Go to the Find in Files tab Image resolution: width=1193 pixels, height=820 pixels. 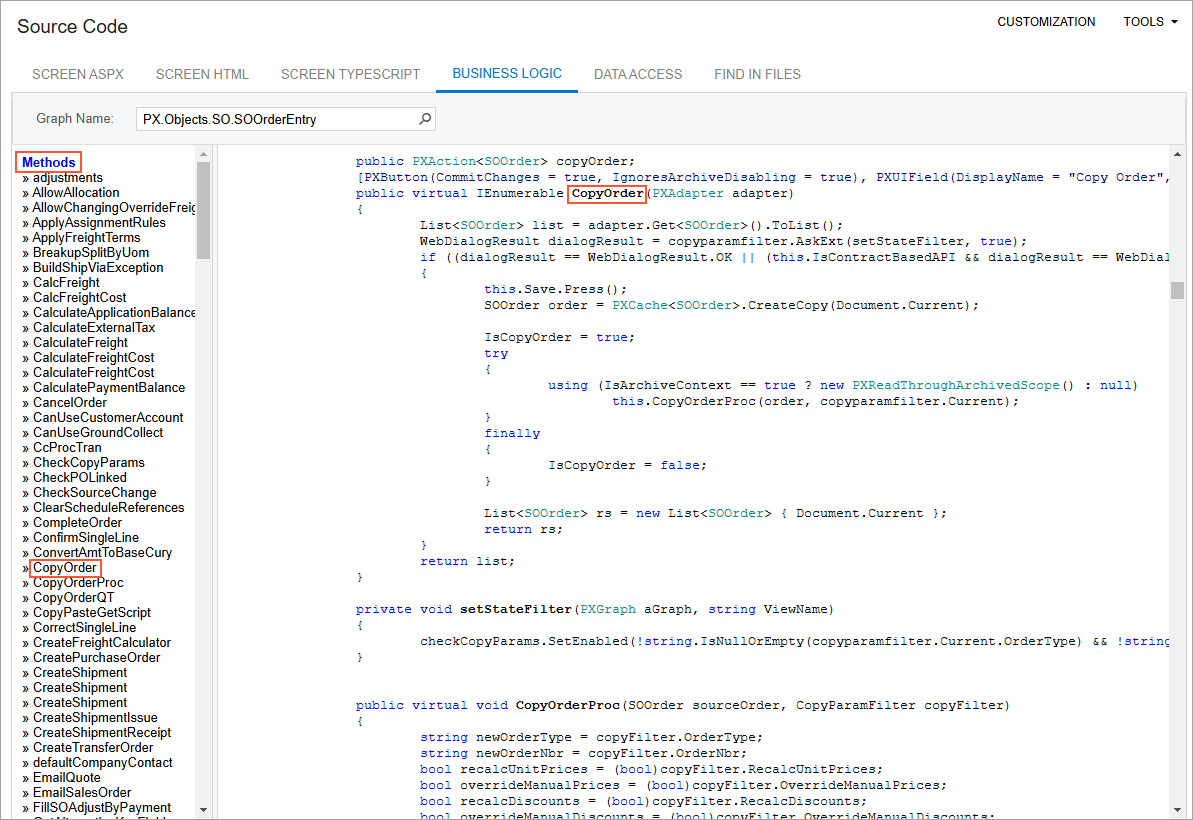(x=757, y=74)
